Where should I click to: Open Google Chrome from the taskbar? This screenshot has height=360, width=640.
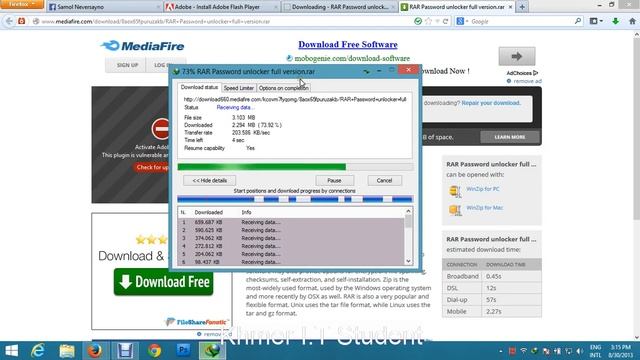pos(154,351)
